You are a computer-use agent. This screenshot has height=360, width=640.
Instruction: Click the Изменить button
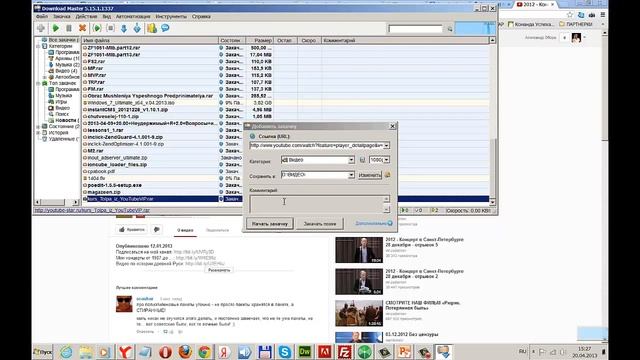pyautogui.click(x=370, y=175)
